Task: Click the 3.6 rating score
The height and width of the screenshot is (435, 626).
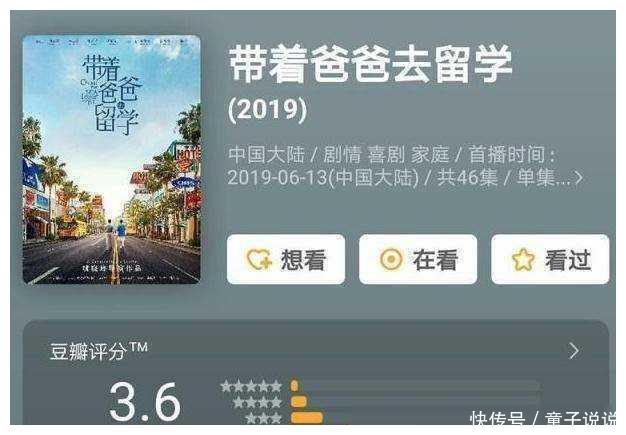Action: coord(145,401)
